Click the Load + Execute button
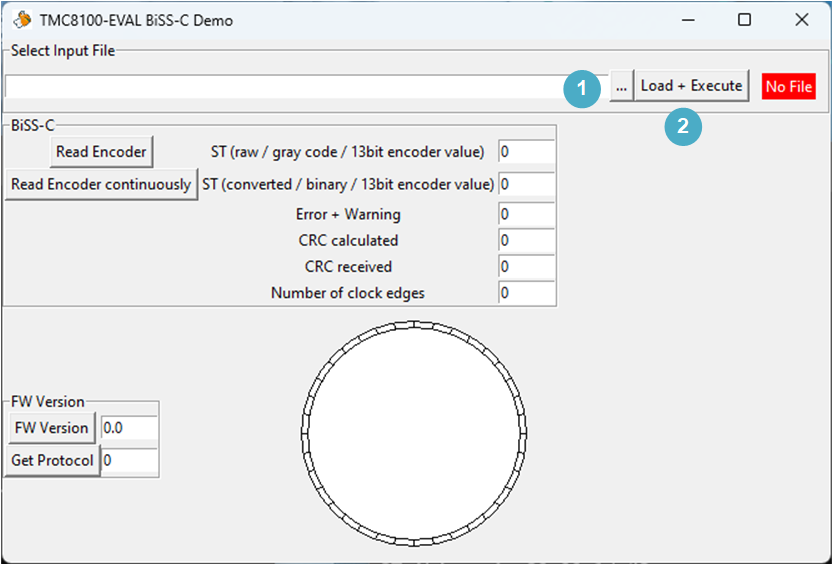833x565 pixels. (x=691, y=86)
